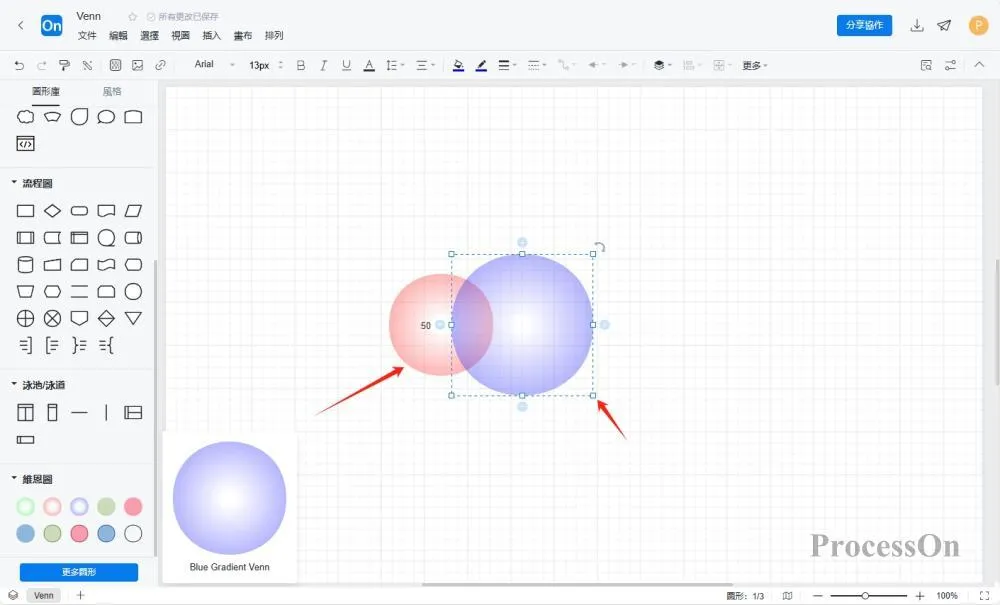The width and height of the screenshot is (1000, 605).
Task: Click the publish paper-plane icon
Action: [944, 26]
